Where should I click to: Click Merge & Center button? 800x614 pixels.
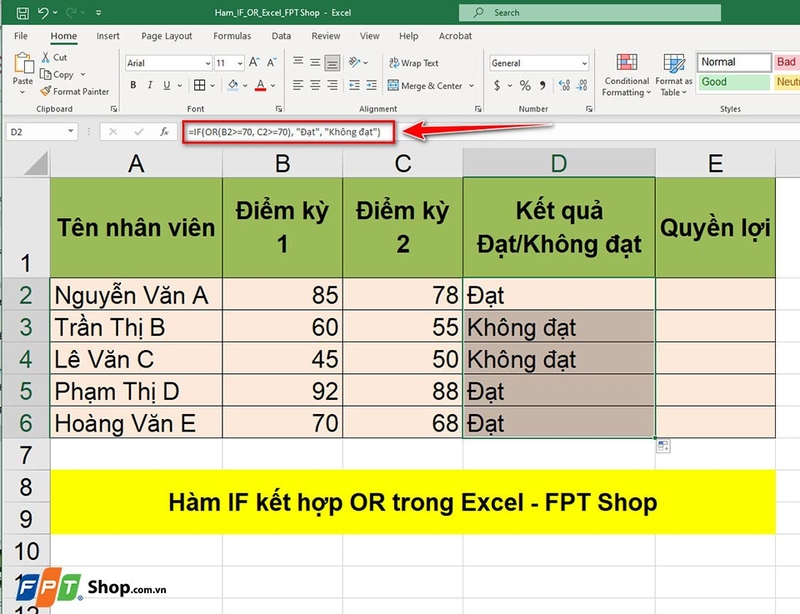click(x=425, y=86)
